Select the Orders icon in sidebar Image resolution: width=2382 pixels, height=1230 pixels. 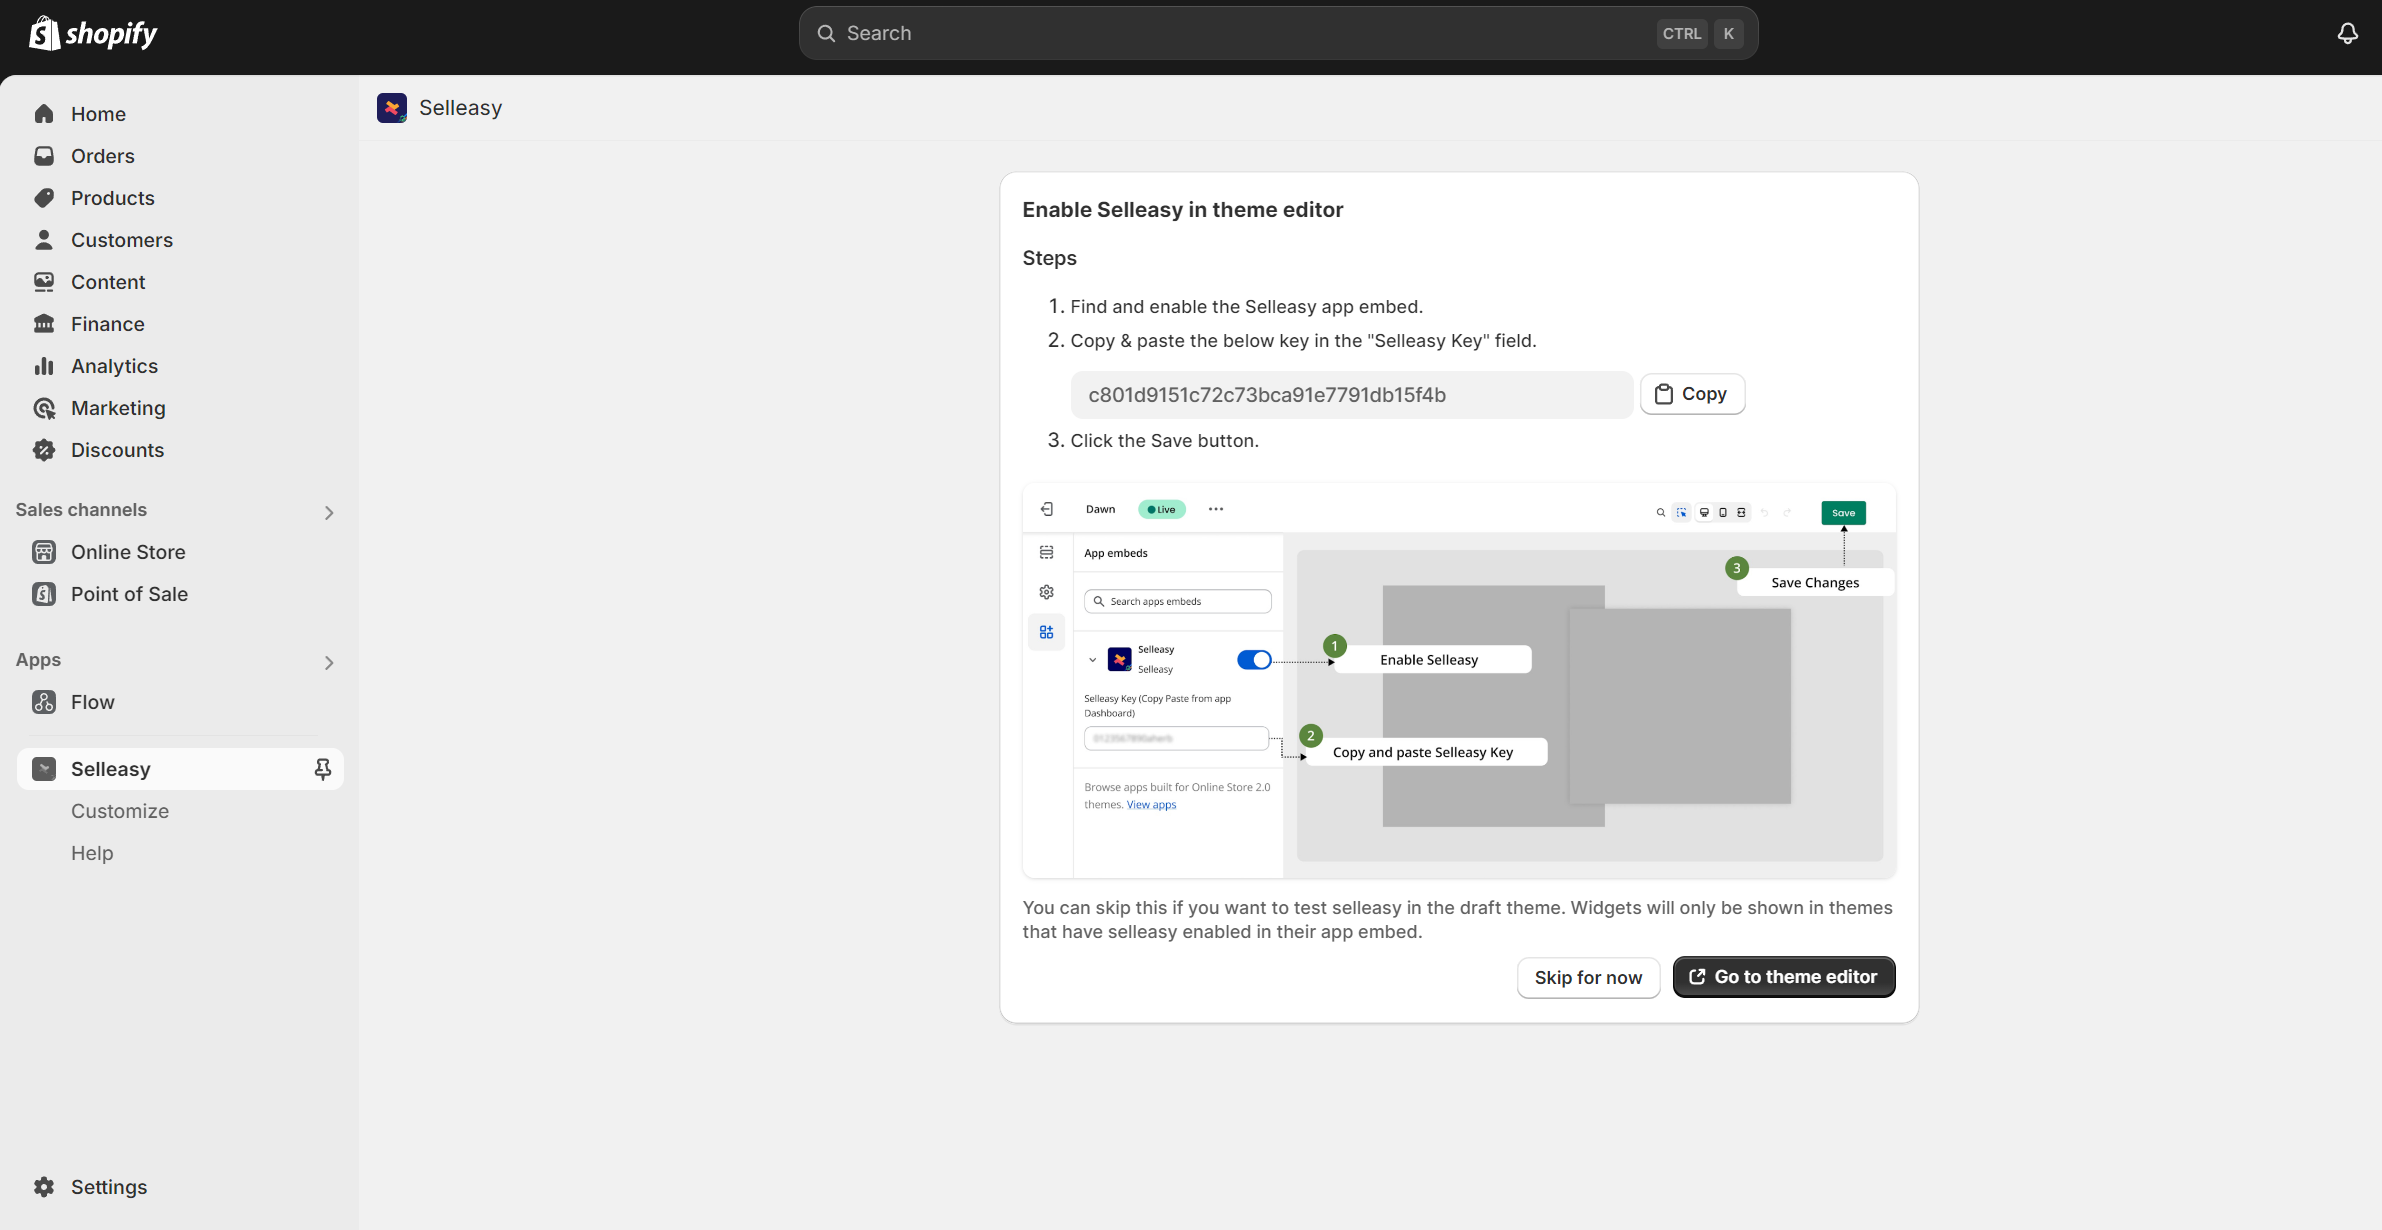[x=45, y=156]
